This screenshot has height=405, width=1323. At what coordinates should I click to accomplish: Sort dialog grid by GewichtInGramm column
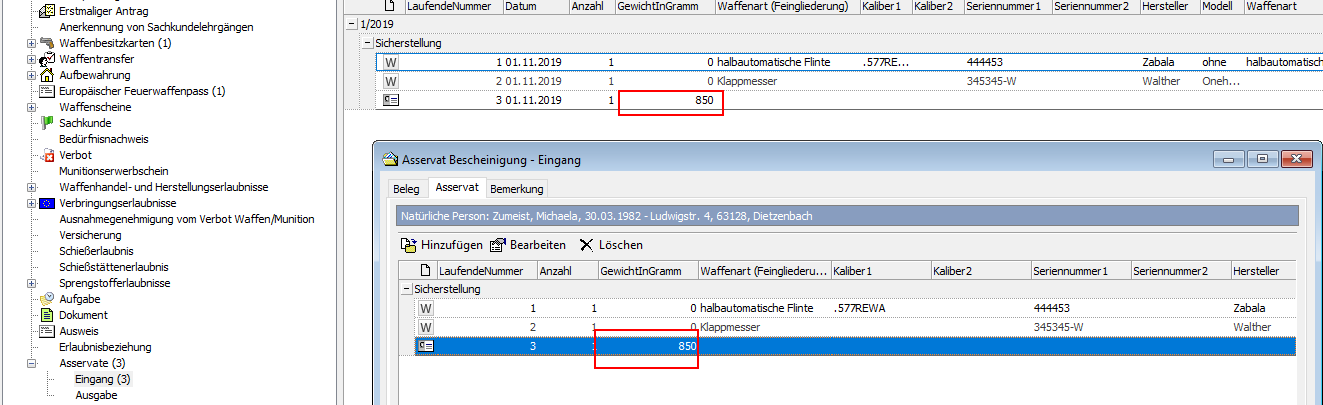tap(646, 270)
